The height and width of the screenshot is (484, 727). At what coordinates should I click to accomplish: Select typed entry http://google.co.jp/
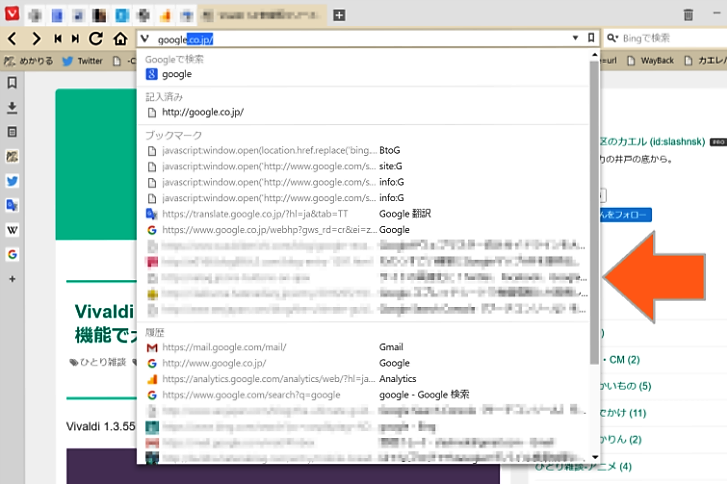tap(363, 112)
